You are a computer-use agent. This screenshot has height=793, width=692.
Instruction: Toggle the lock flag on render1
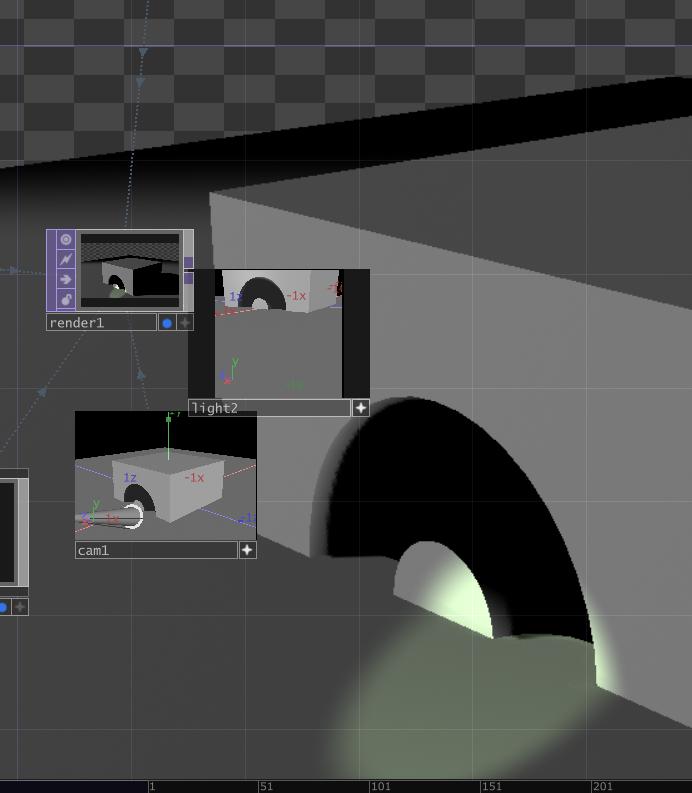tap(66, 299)
